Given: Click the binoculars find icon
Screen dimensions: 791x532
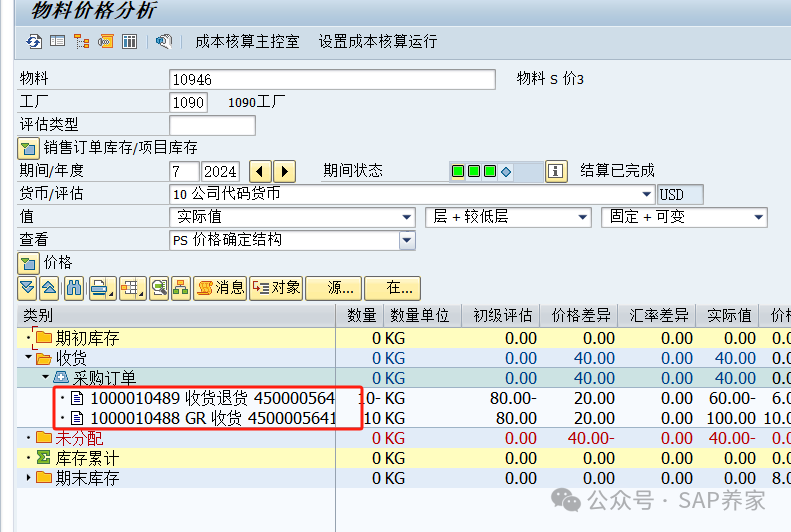Looking at the screenshot, I should [x=74, y=288].
